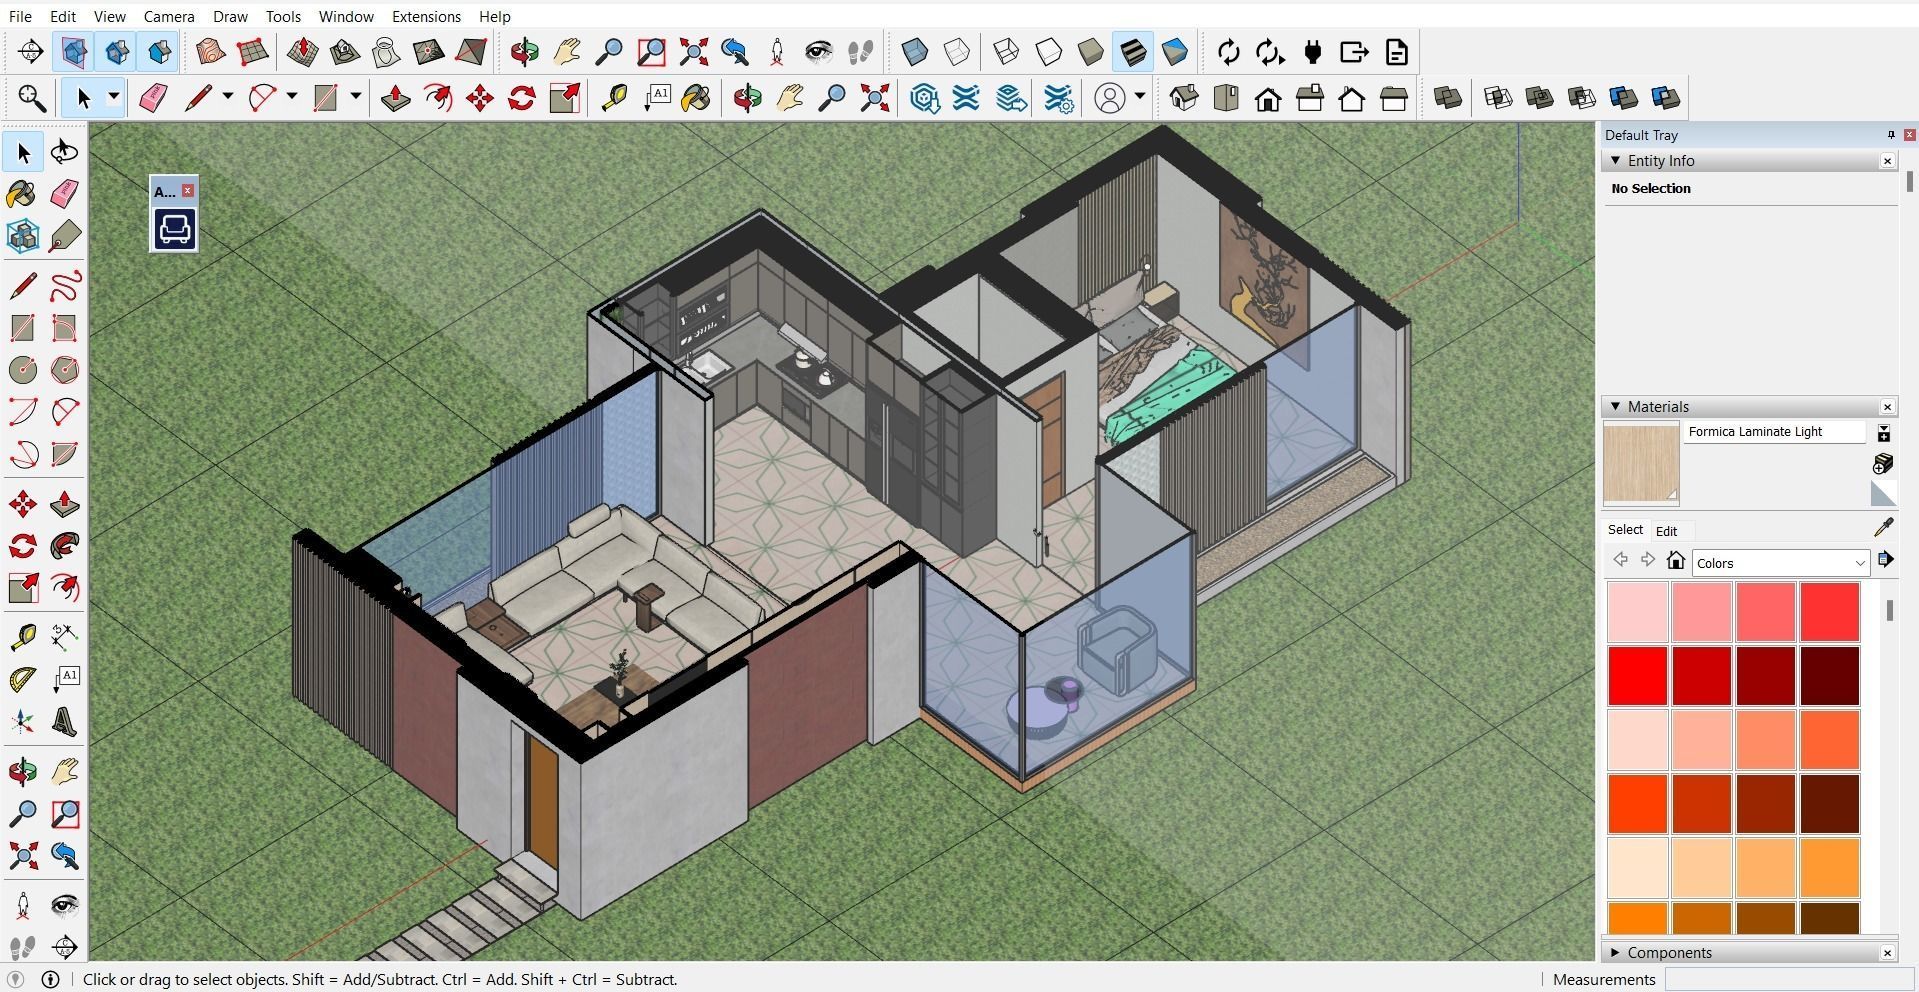Select Sandbox From Scratch grid tool

(x=252, y=52)
